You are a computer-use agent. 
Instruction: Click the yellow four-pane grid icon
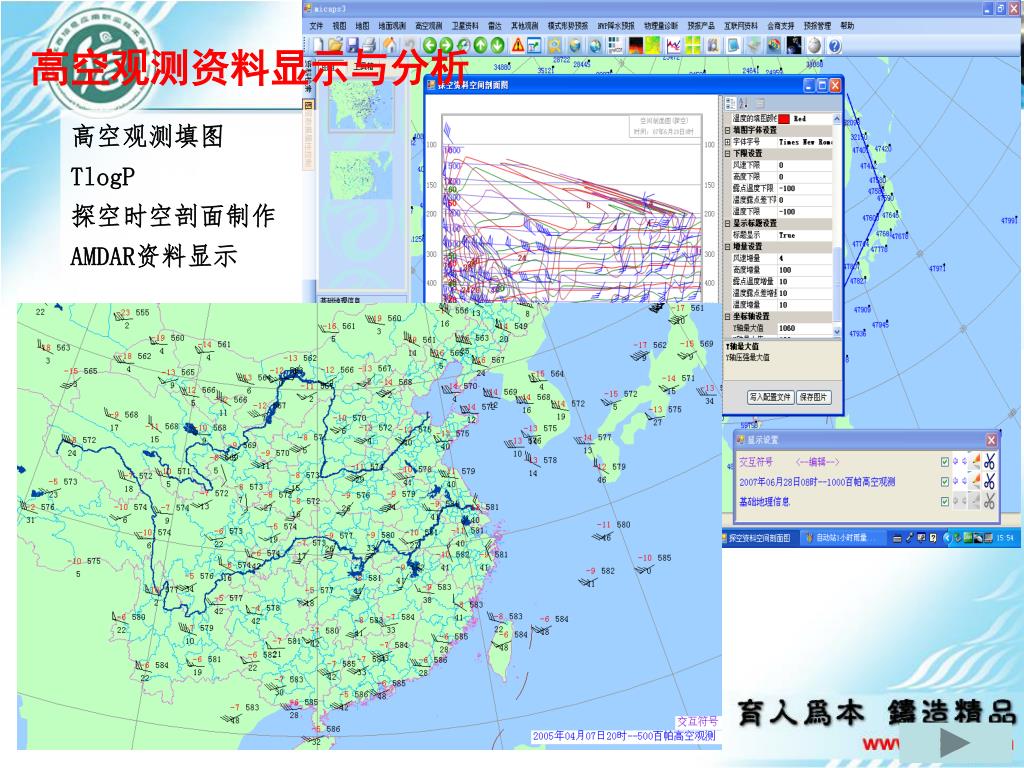click(x=692, y=45)
